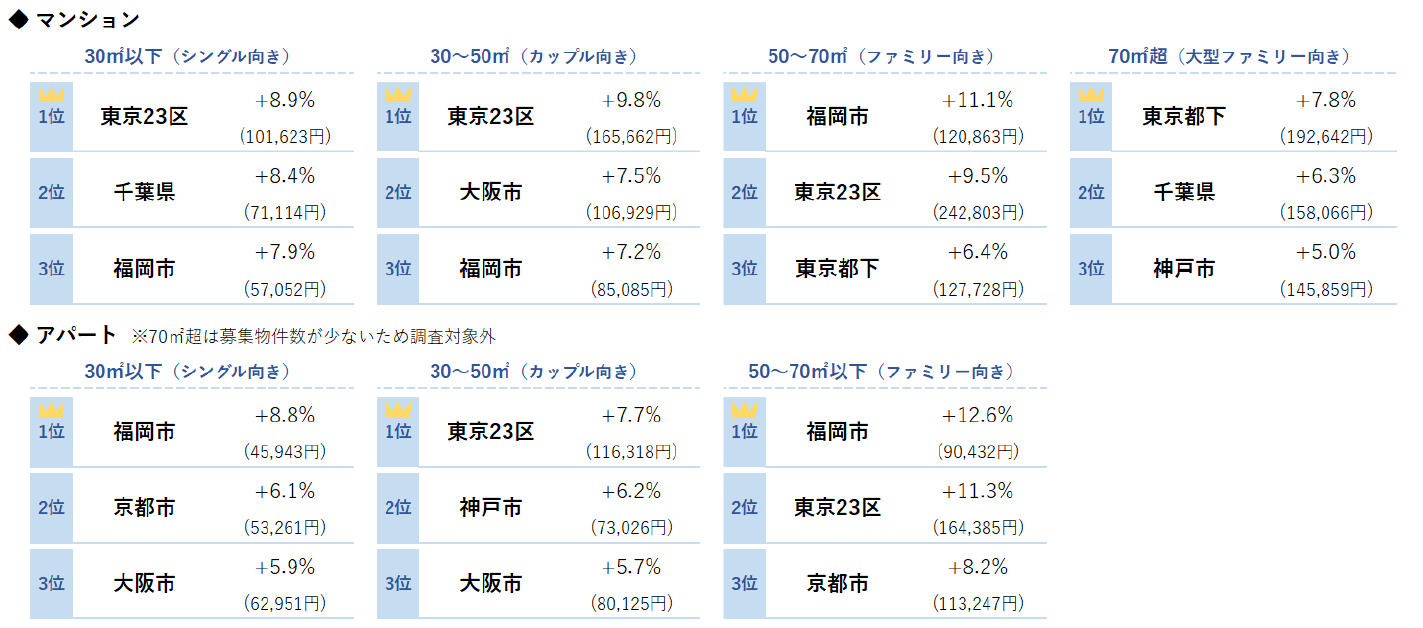Viewport: 1423px width, 628px height.
Task: Click 千葉県 in マンション 30㎡以下 ranking
Action: click(x=144, y=192)
